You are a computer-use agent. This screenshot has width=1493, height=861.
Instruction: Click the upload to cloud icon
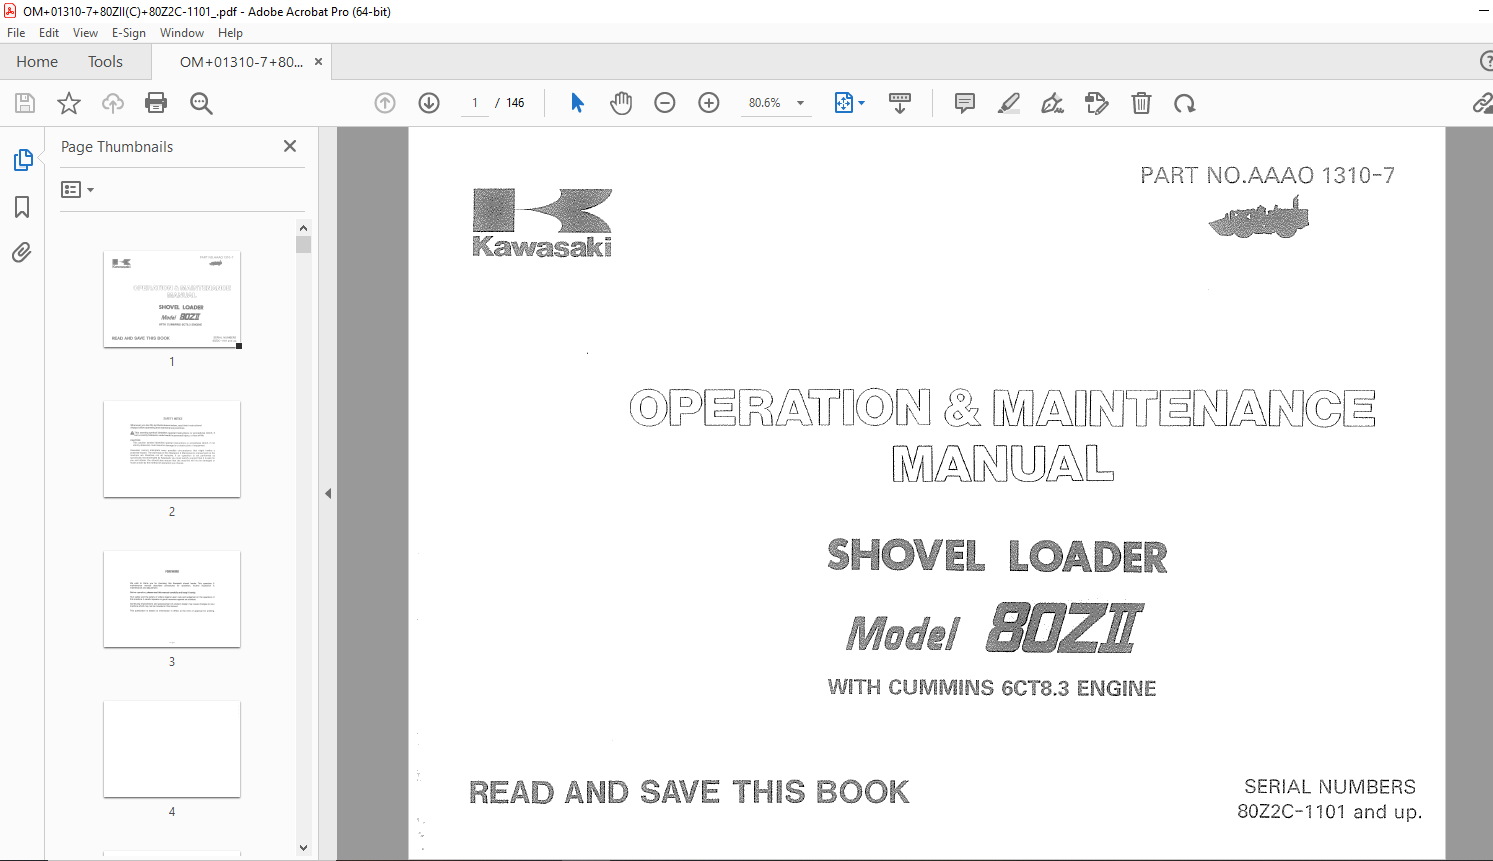113,103
